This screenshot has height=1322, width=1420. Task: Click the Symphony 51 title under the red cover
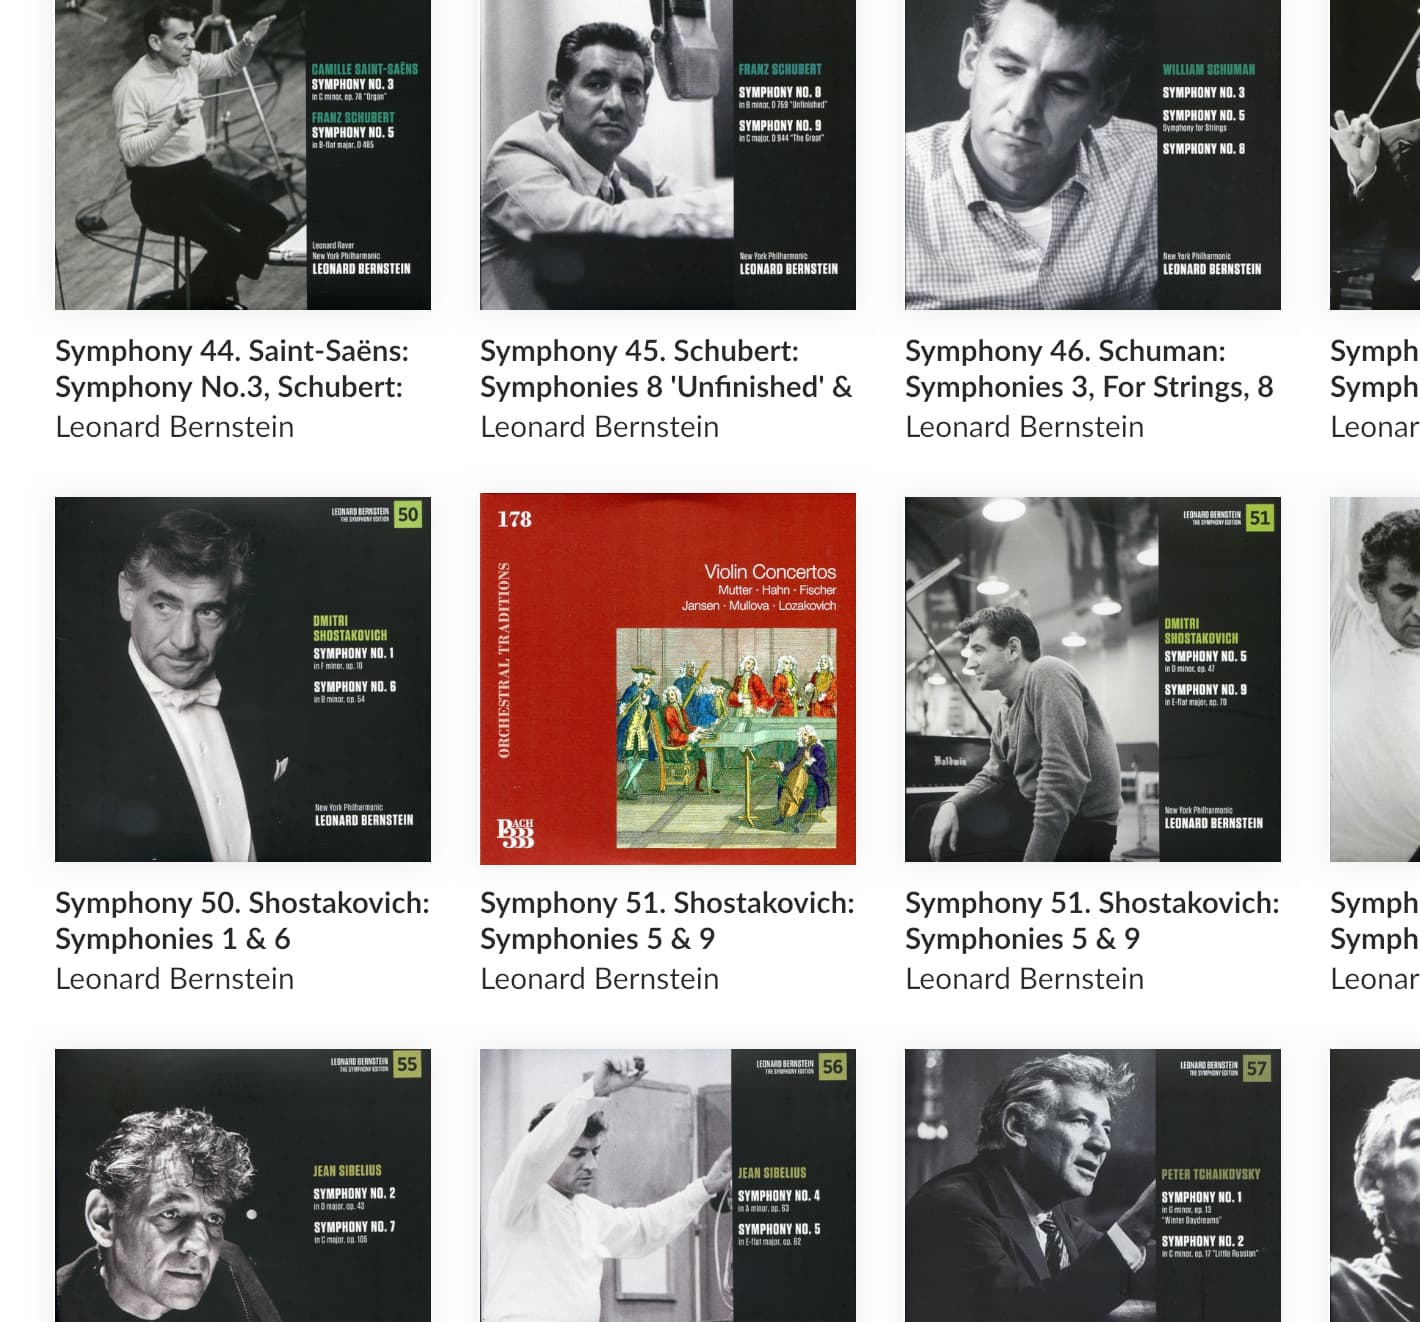pos(667,921)
